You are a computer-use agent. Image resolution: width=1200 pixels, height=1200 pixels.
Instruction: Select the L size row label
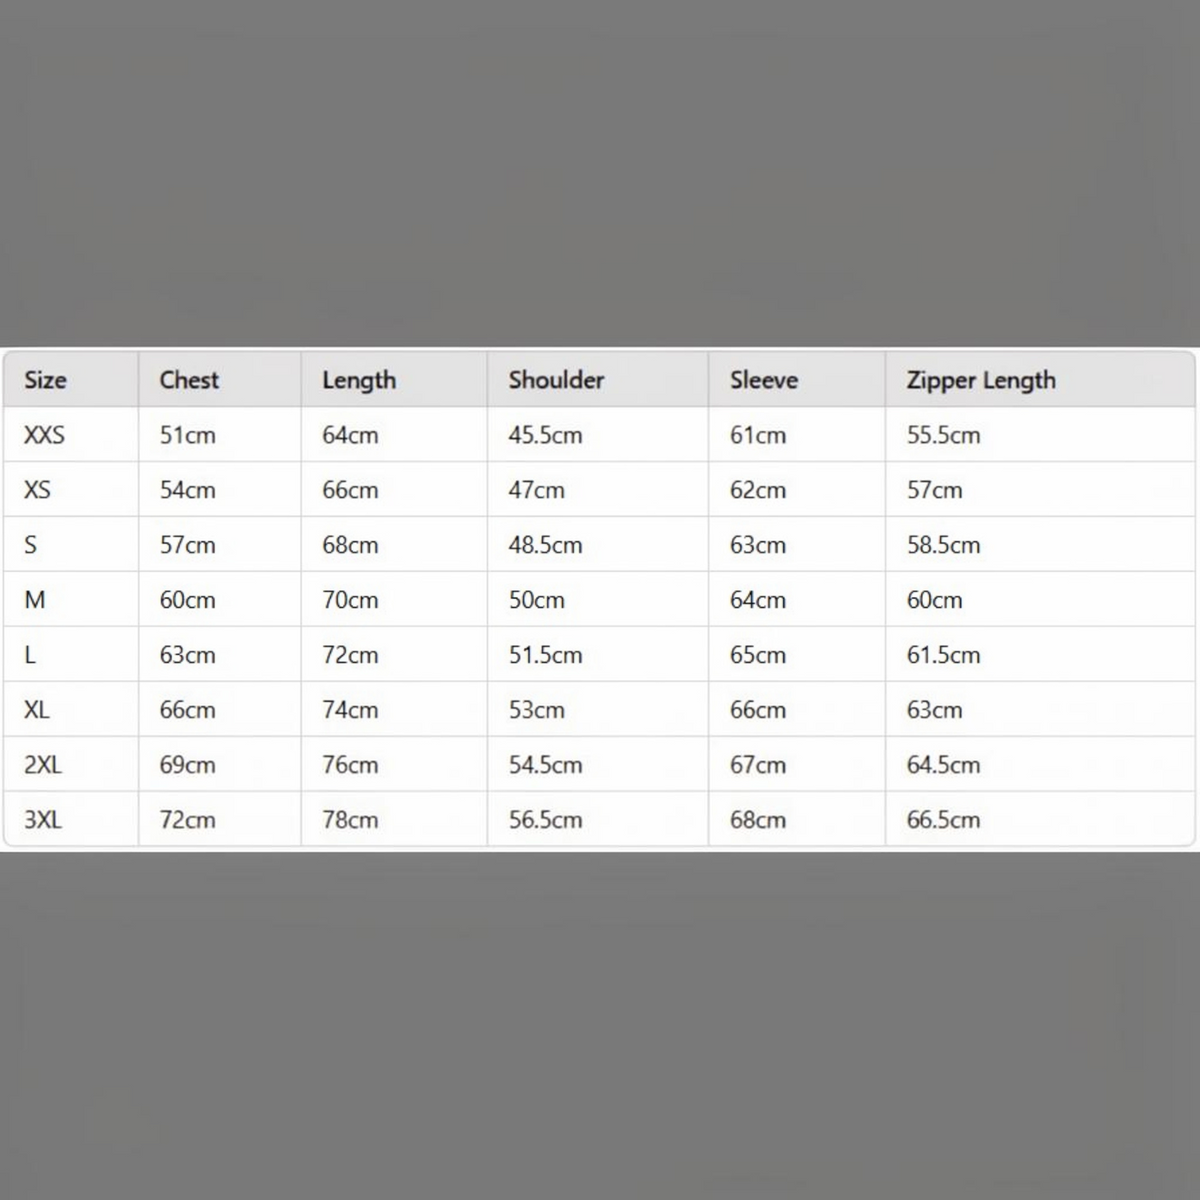pyautogui.click(x=30, y=655)
